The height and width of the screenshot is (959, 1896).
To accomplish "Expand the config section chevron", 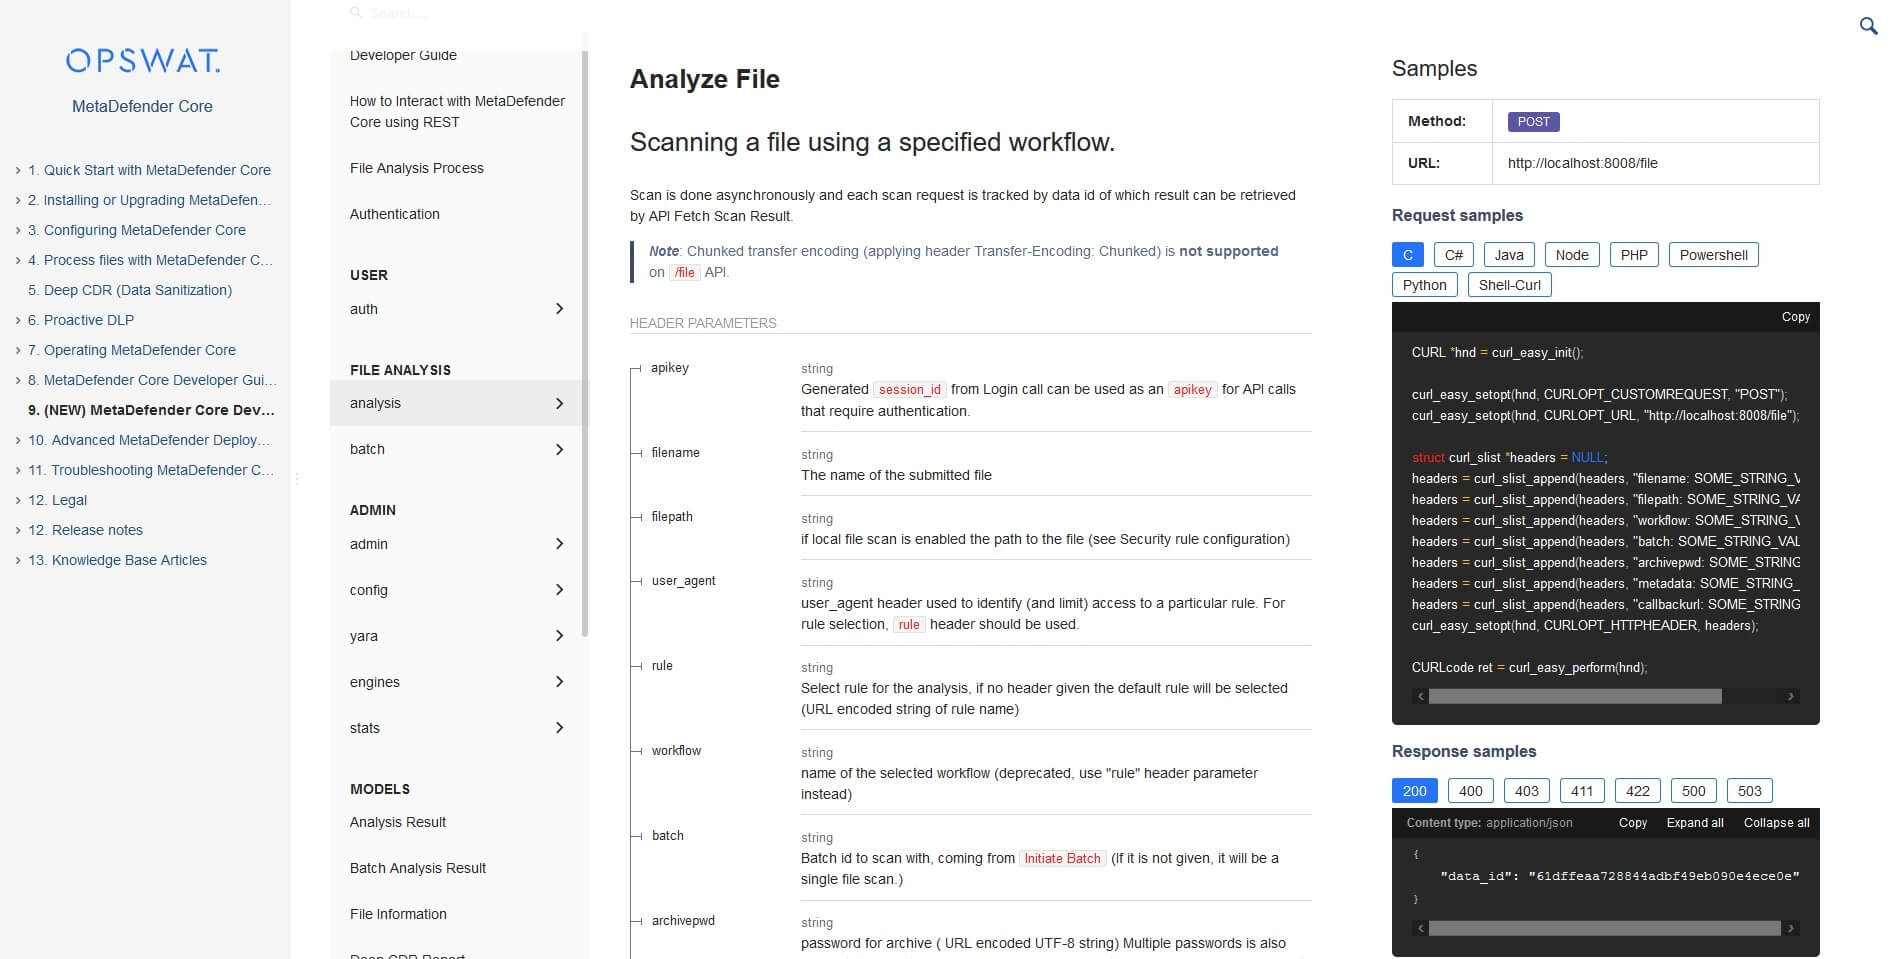I will [559, 590].
